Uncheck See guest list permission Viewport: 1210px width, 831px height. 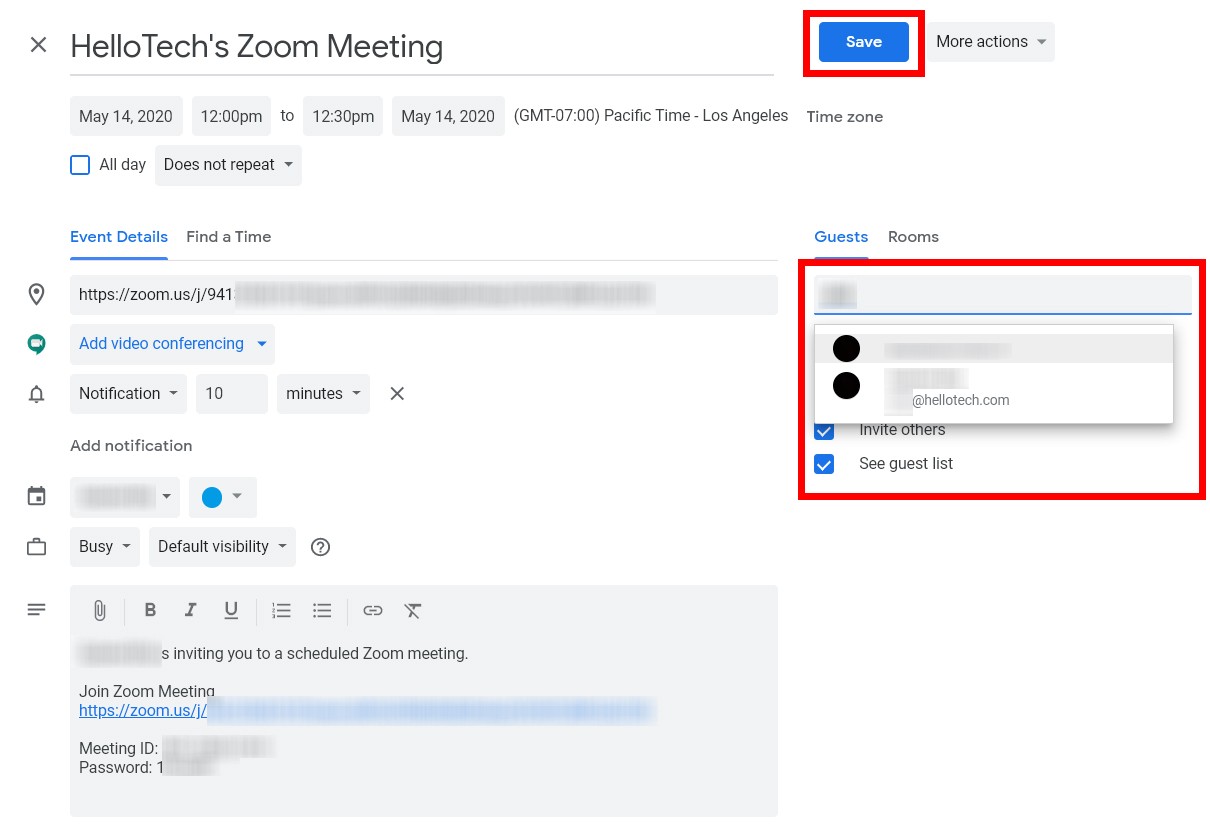click(x=824, y=464)
